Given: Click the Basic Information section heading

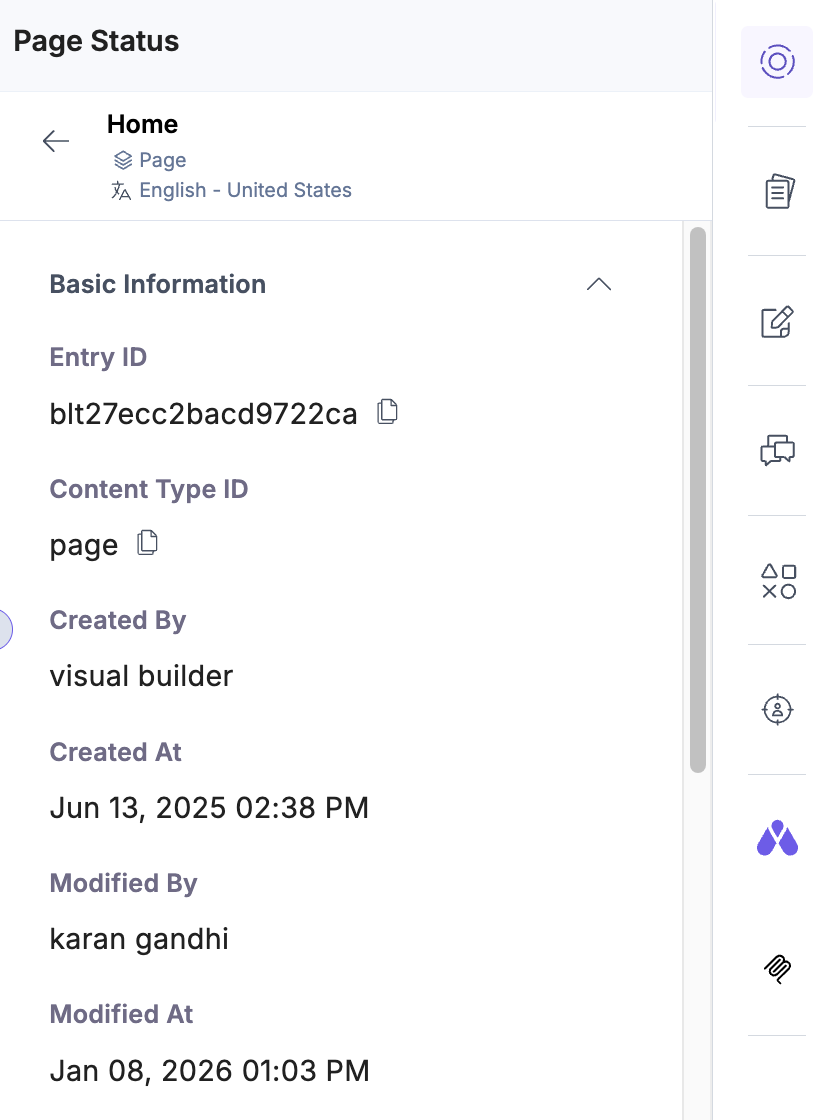Looking at the screenshot, I should (x=158, y=284).
